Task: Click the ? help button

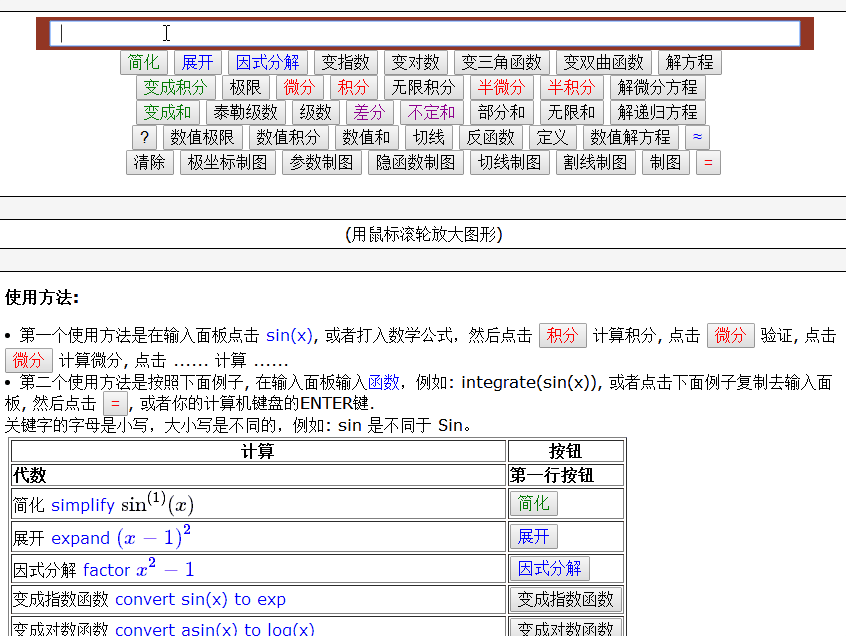Action: click(145, 137)
